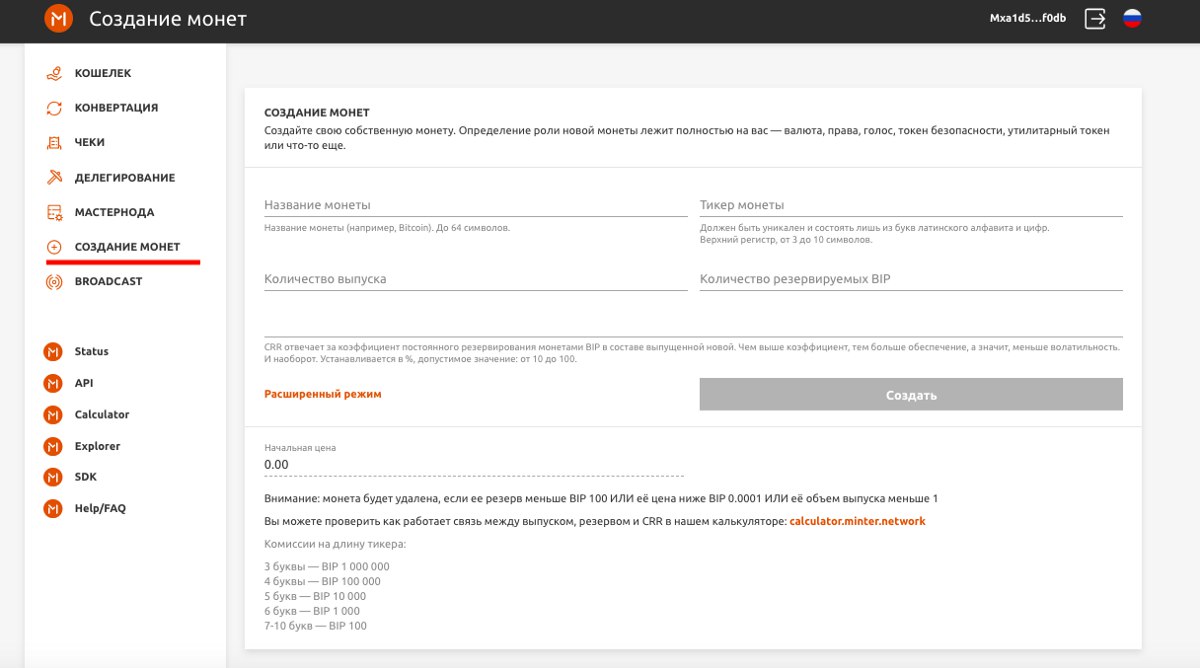Click the conversion arrows icon

coord(54,108)
